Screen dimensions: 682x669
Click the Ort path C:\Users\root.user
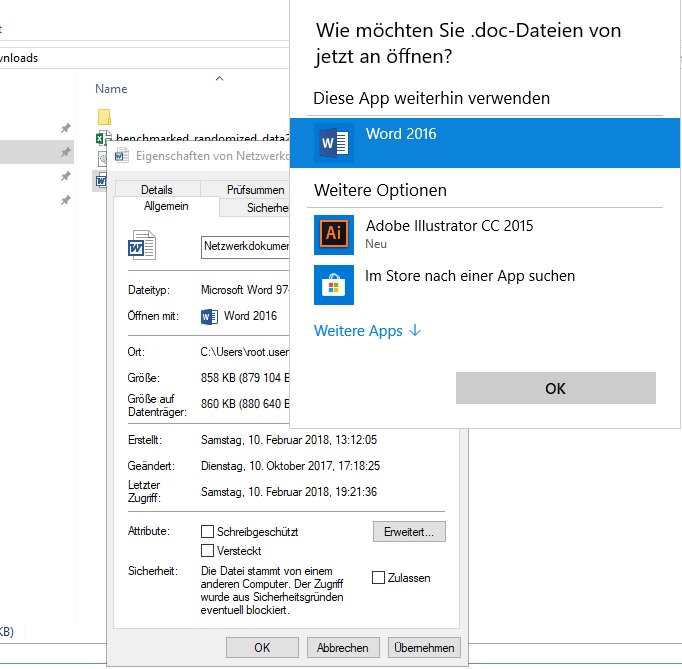(245, 352)
